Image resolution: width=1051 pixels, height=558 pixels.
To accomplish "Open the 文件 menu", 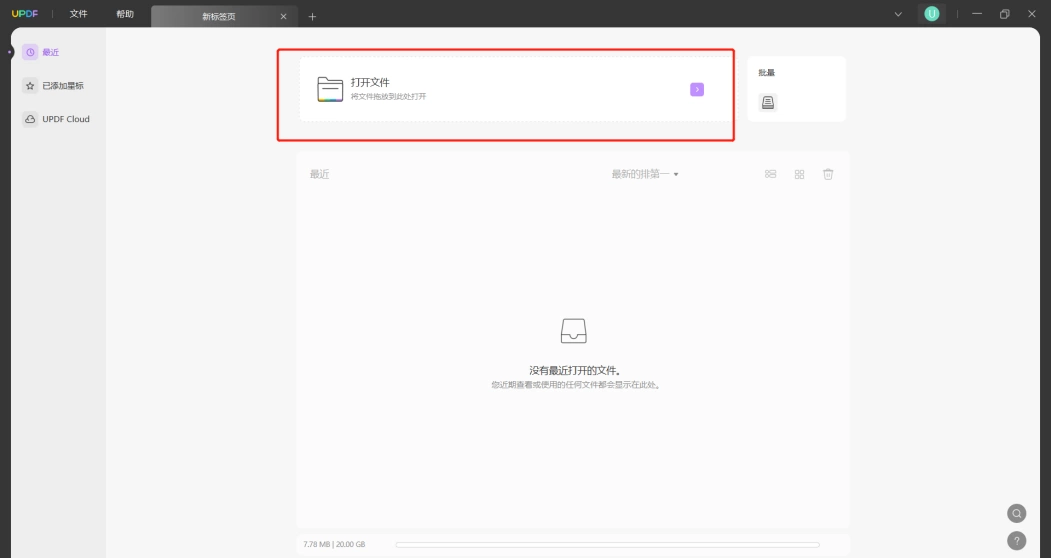I will 78,14.
